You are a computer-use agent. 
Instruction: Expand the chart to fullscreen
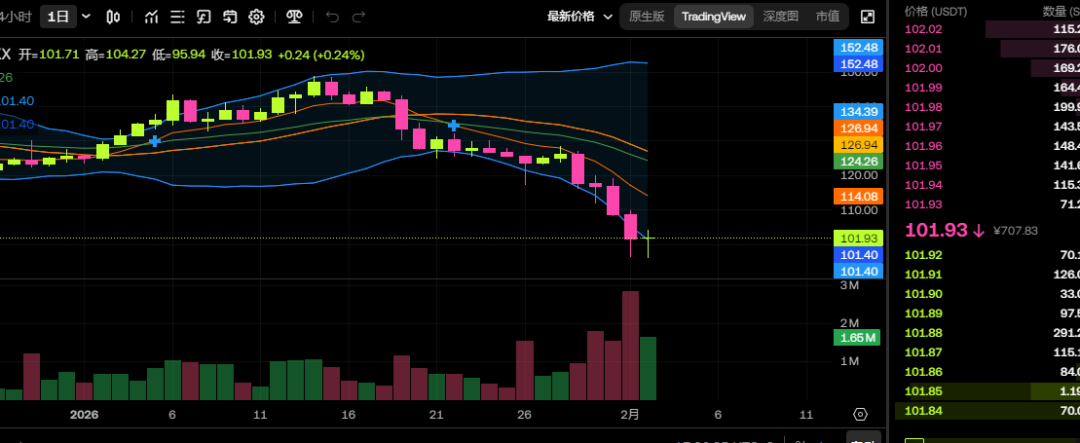867,16
